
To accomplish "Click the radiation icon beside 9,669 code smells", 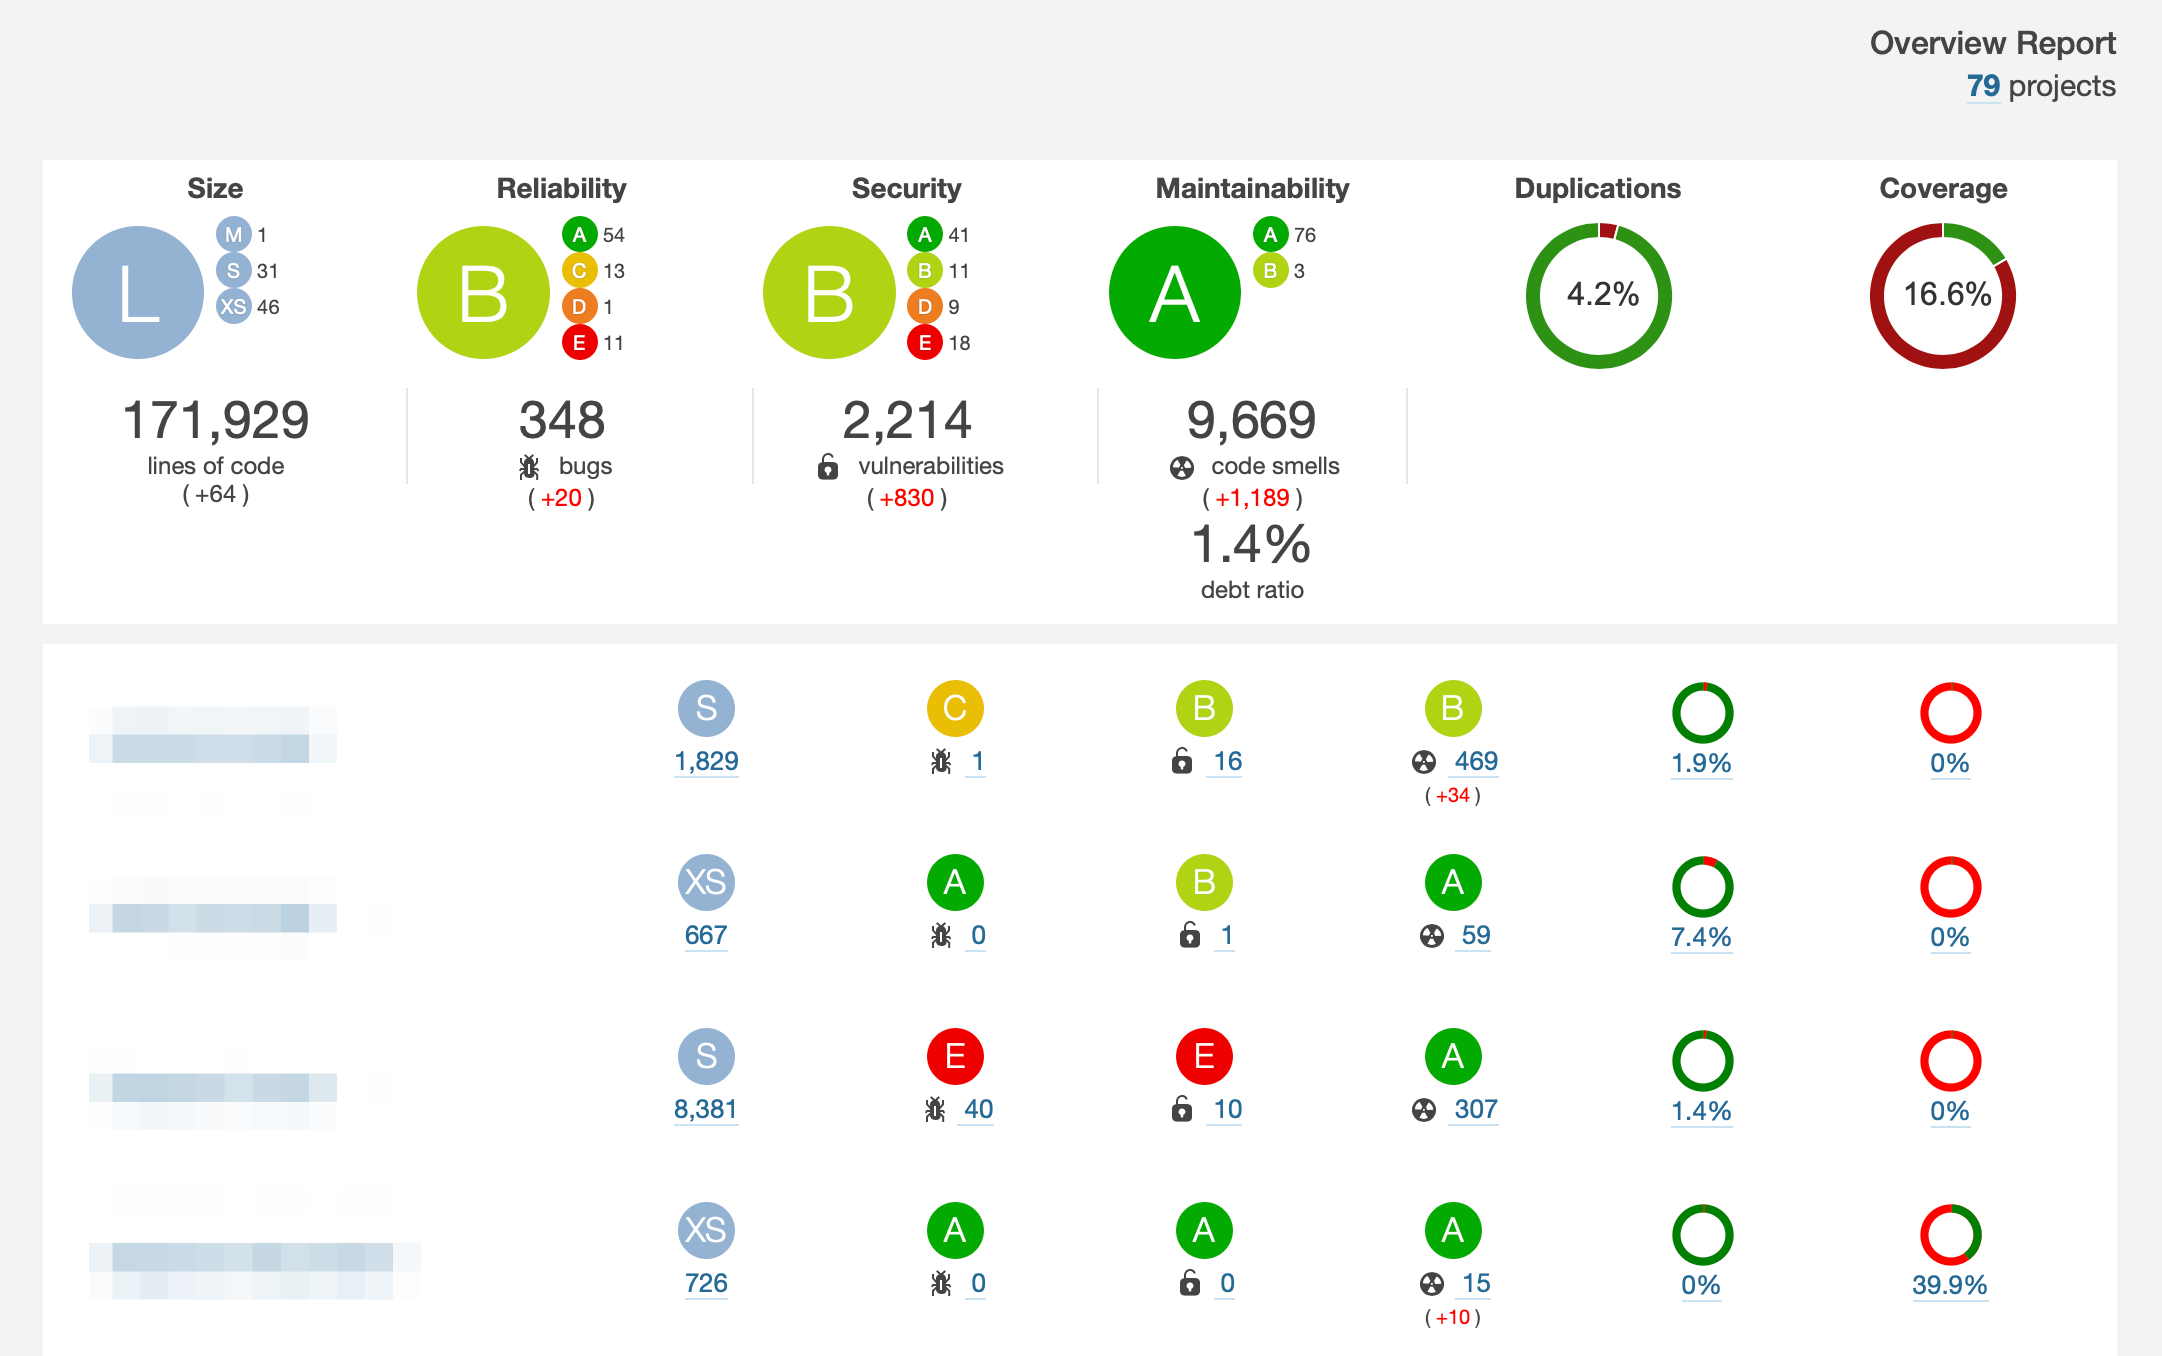I will click(x=1182, y=468).
